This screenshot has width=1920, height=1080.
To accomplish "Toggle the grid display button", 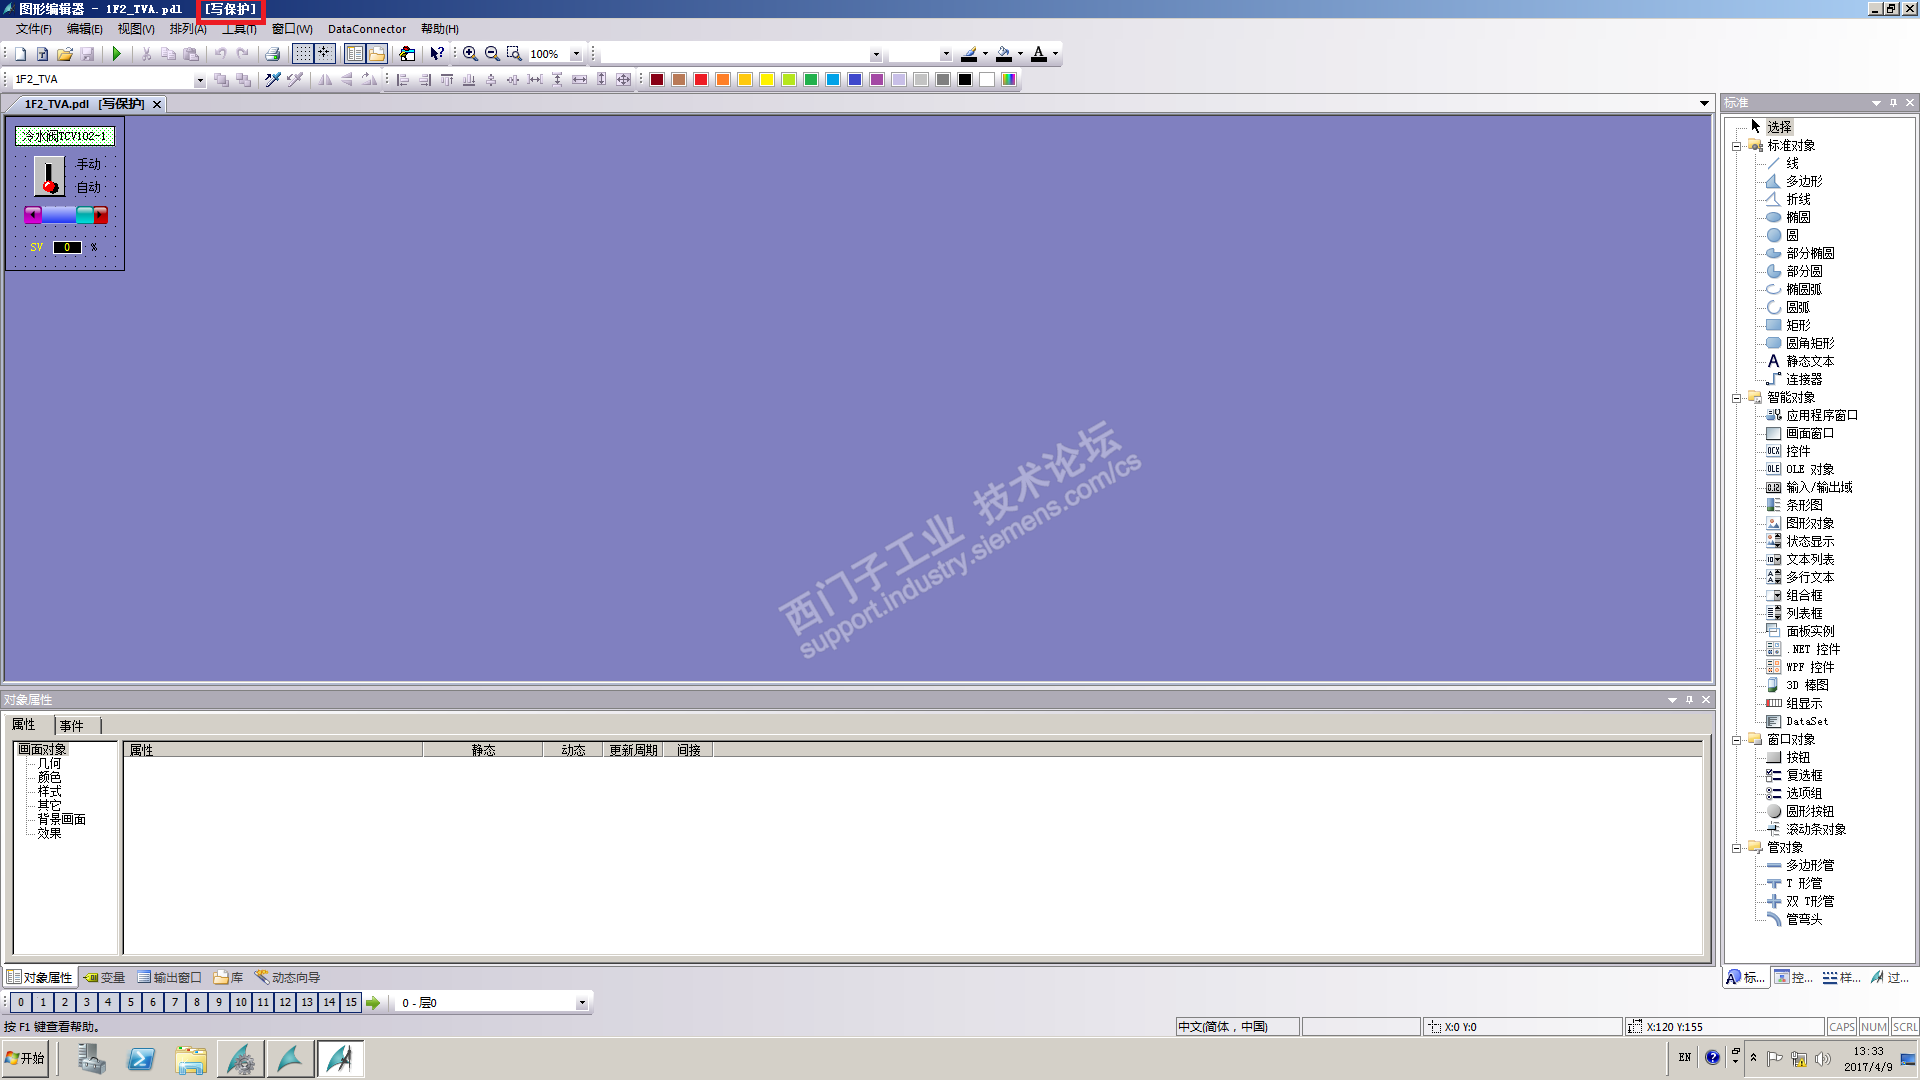I will tap(302, 54).
